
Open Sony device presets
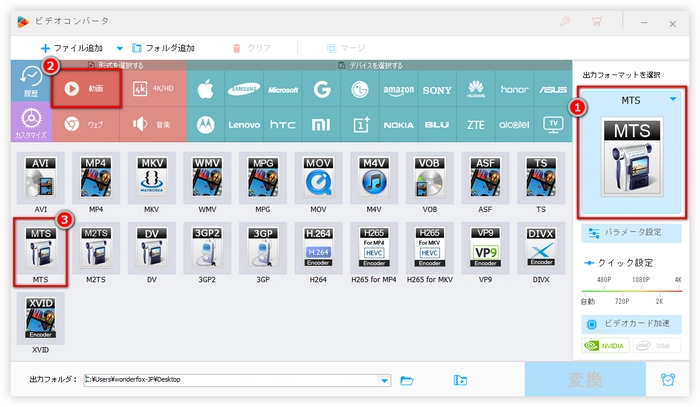tap(437, 89)
